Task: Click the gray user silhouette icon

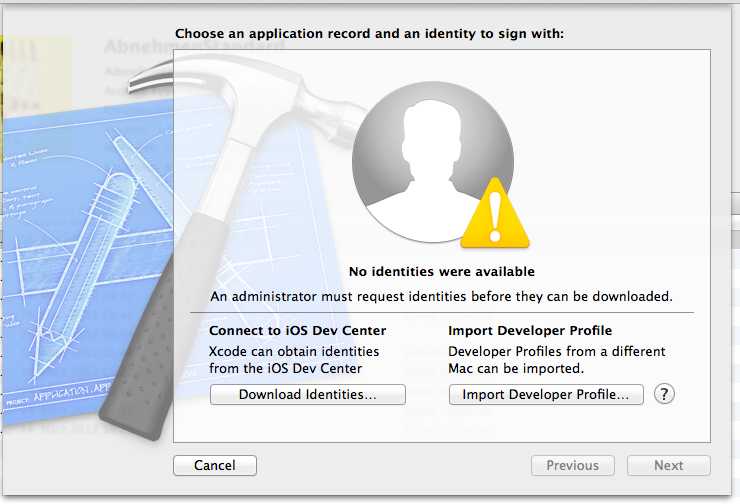Action: click(x=433, y=162)
